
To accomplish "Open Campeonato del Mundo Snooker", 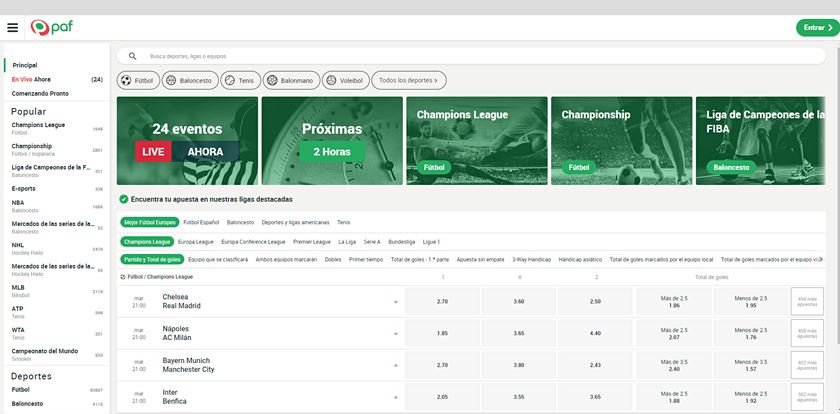I will [57, 355].
